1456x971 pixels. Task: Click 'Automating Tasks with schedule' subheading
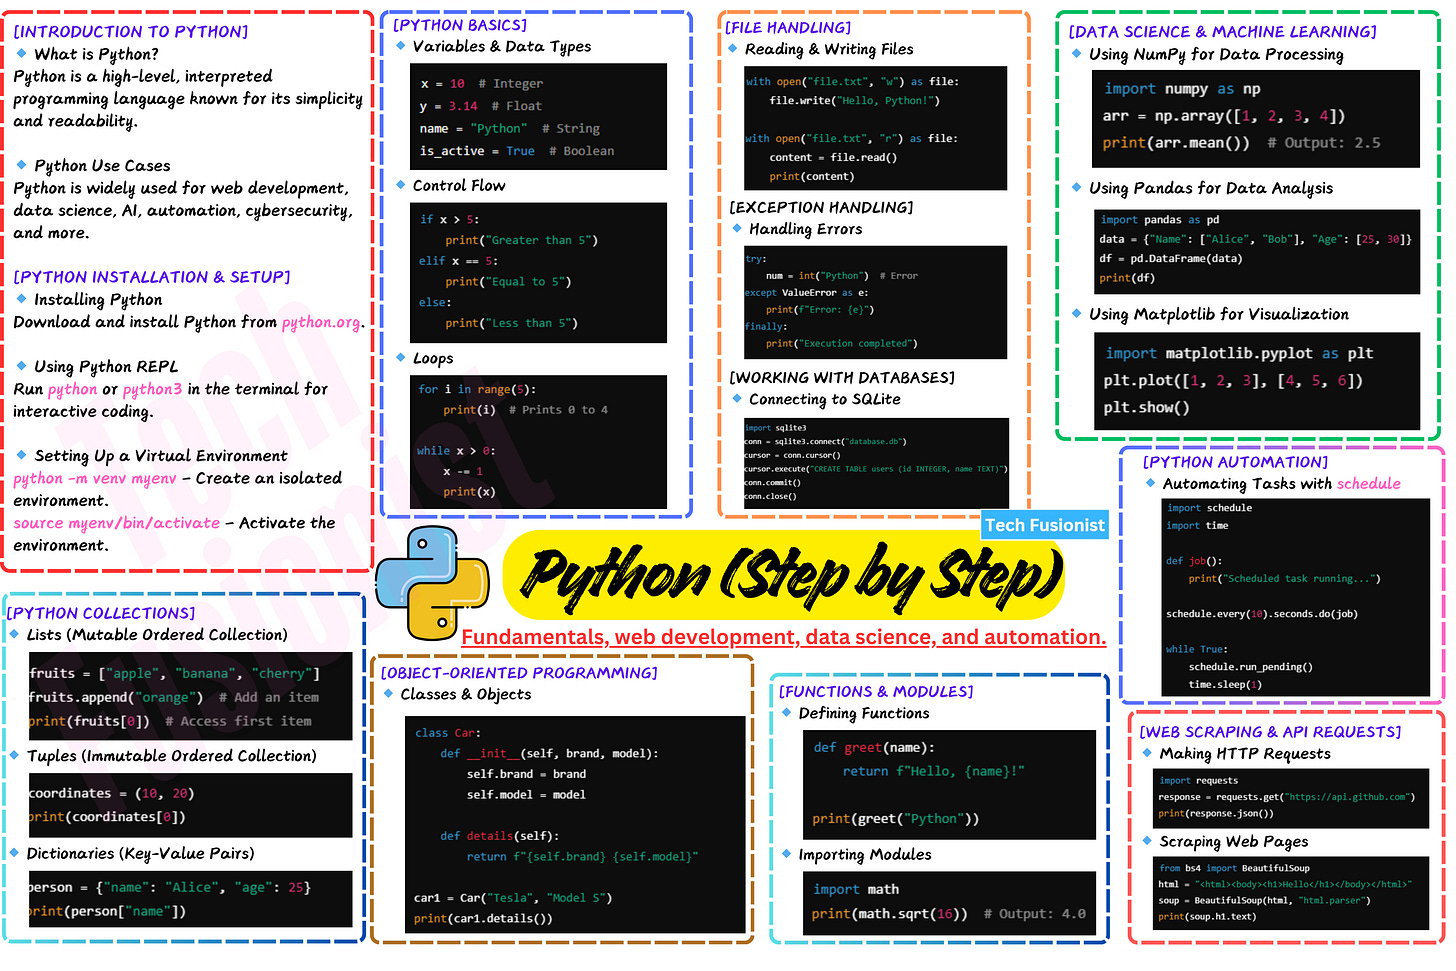(1281, 484)
